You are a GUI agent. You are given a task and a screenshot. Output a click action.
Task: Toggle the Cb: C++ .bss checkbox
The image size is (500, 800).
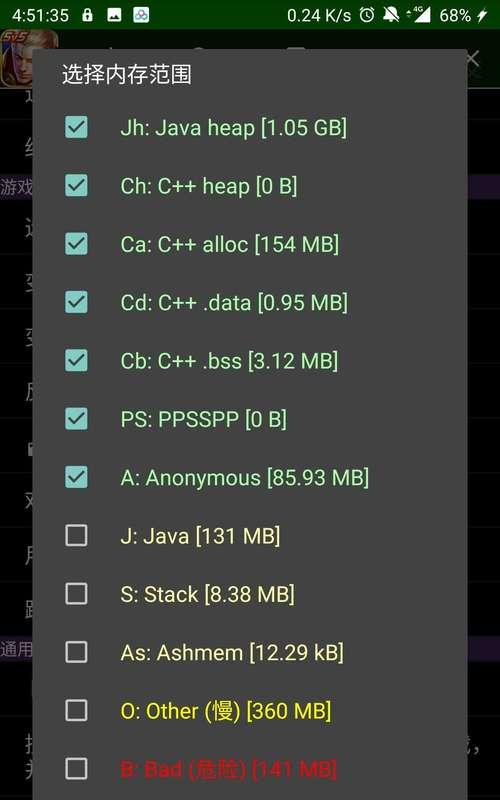(76, 360)
